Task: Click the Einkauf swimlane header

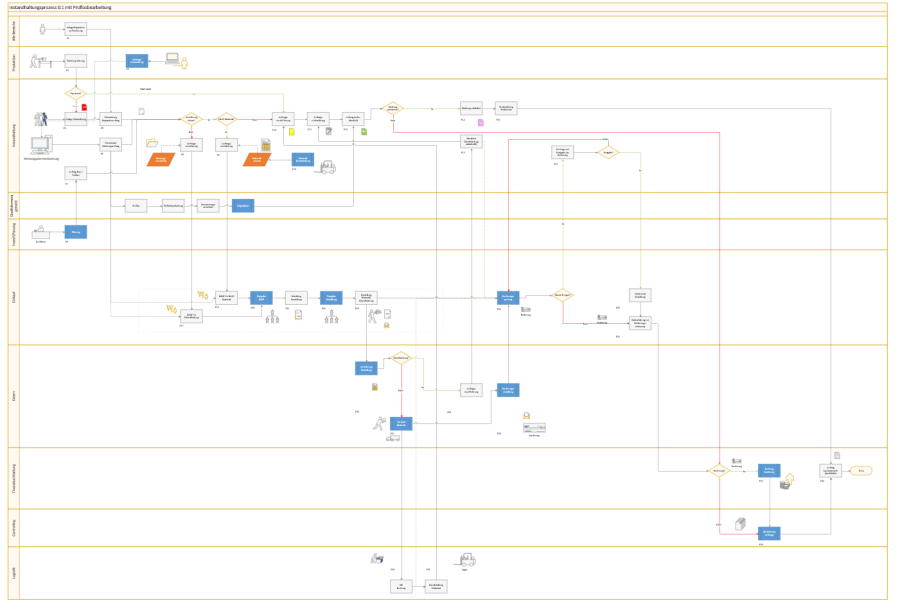Action: pyautogui.click(x=13, y=297)
